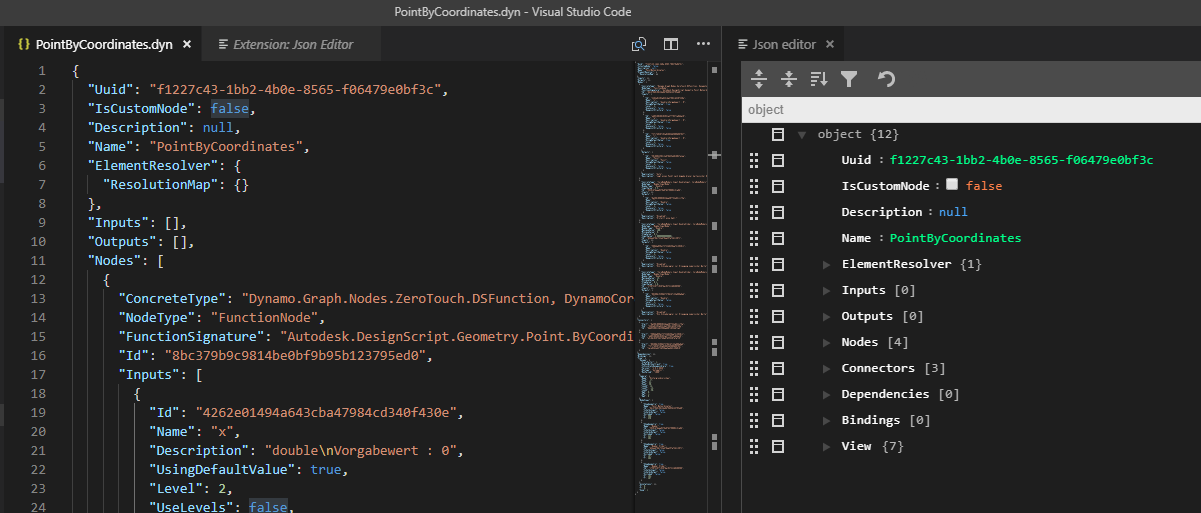Open action menu for IsCustomNode row
Viewport: 1201px width, 513px height.
778,186
